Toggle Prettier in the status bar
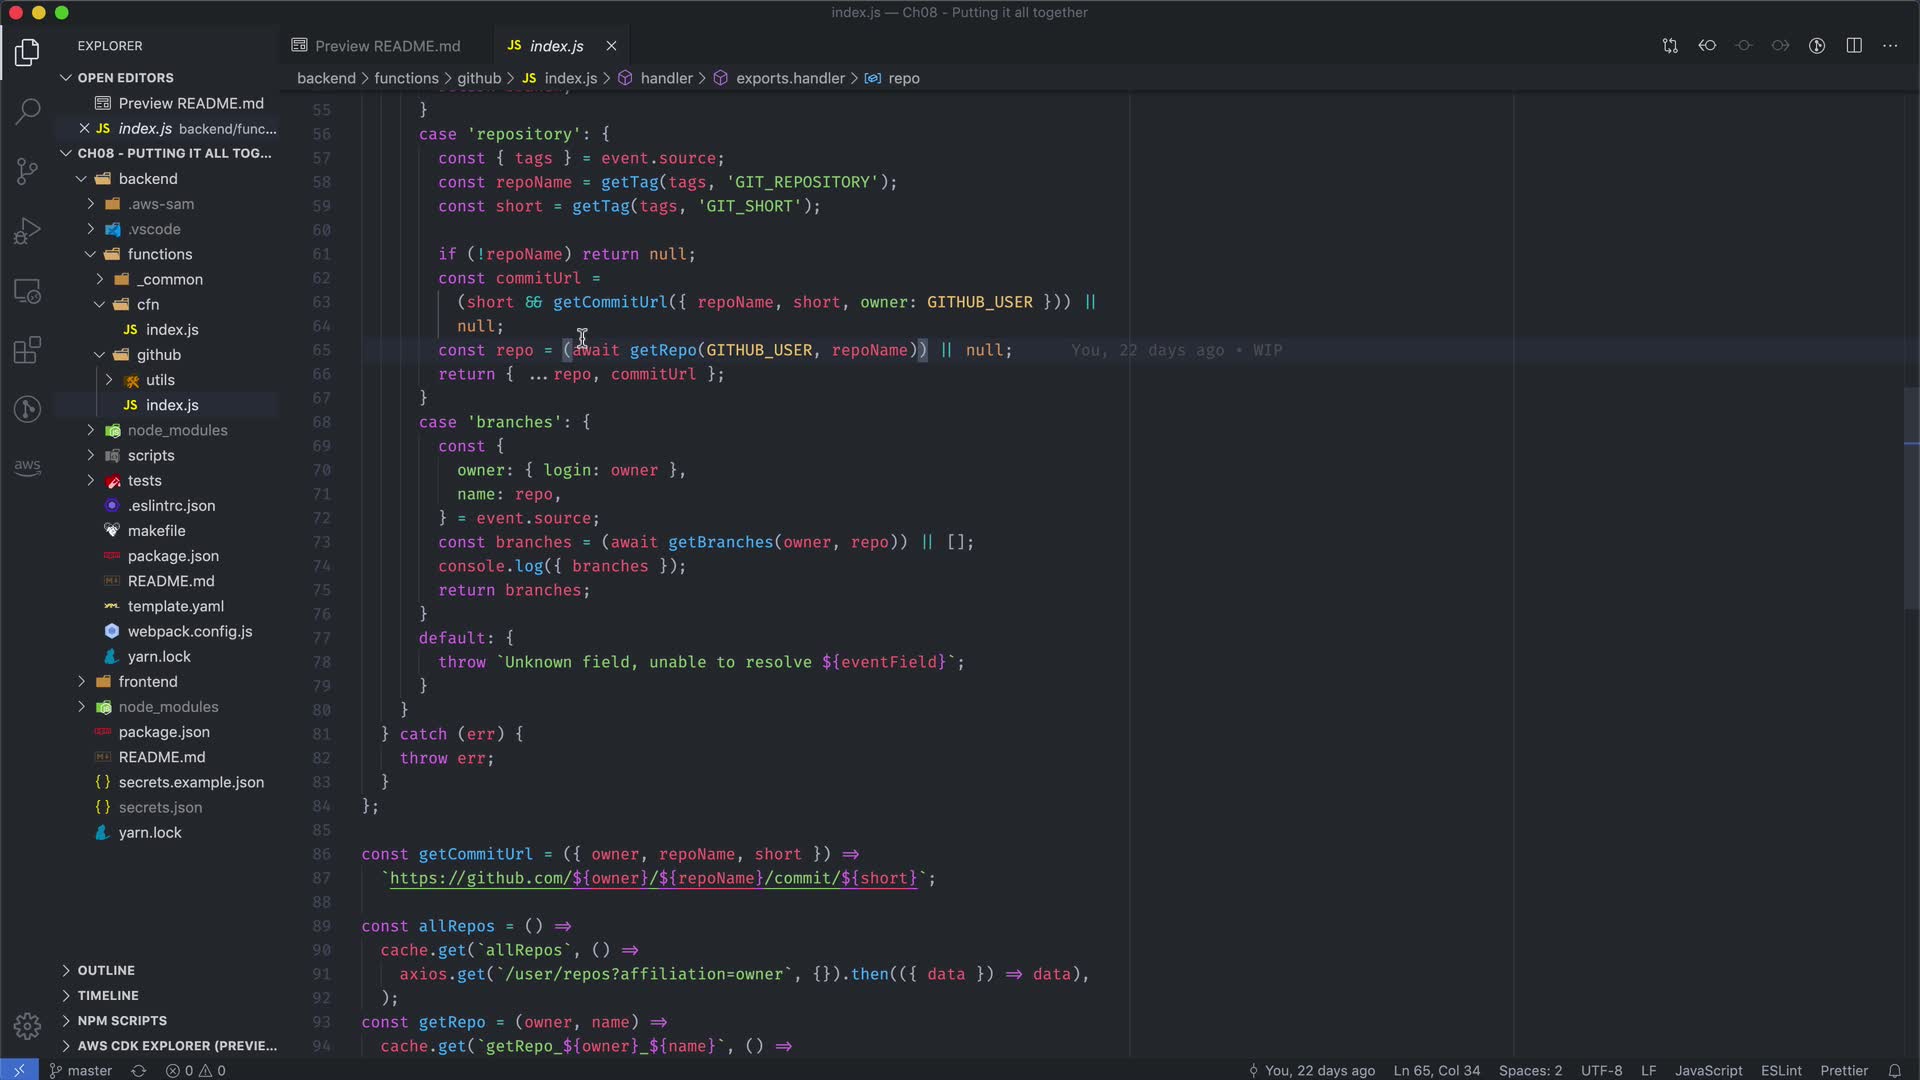This screenshot has width=1920, height=1080. pos(1843,1070)
